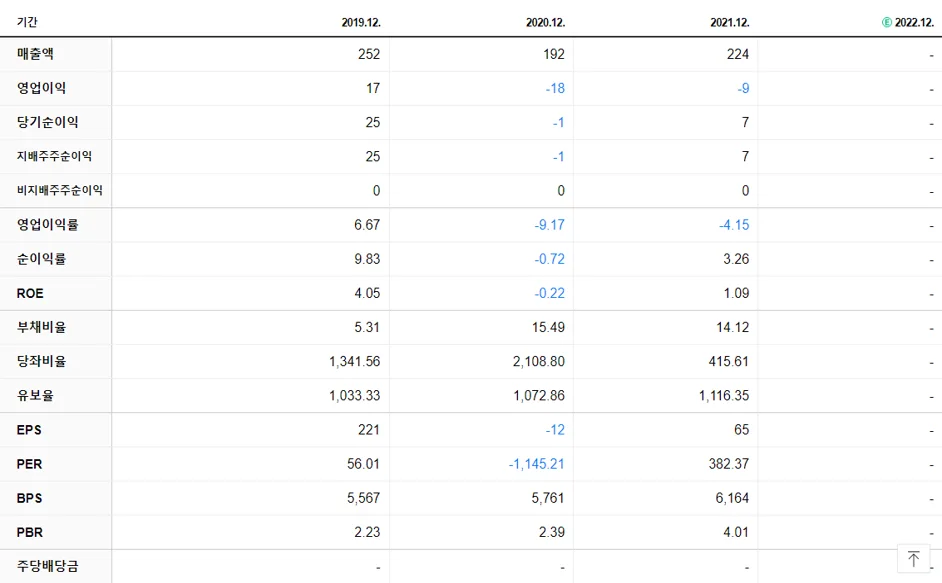Click the 영업이익률 value -9.17
The height and width of the screenshot is (583, 942).
(550, 225)
